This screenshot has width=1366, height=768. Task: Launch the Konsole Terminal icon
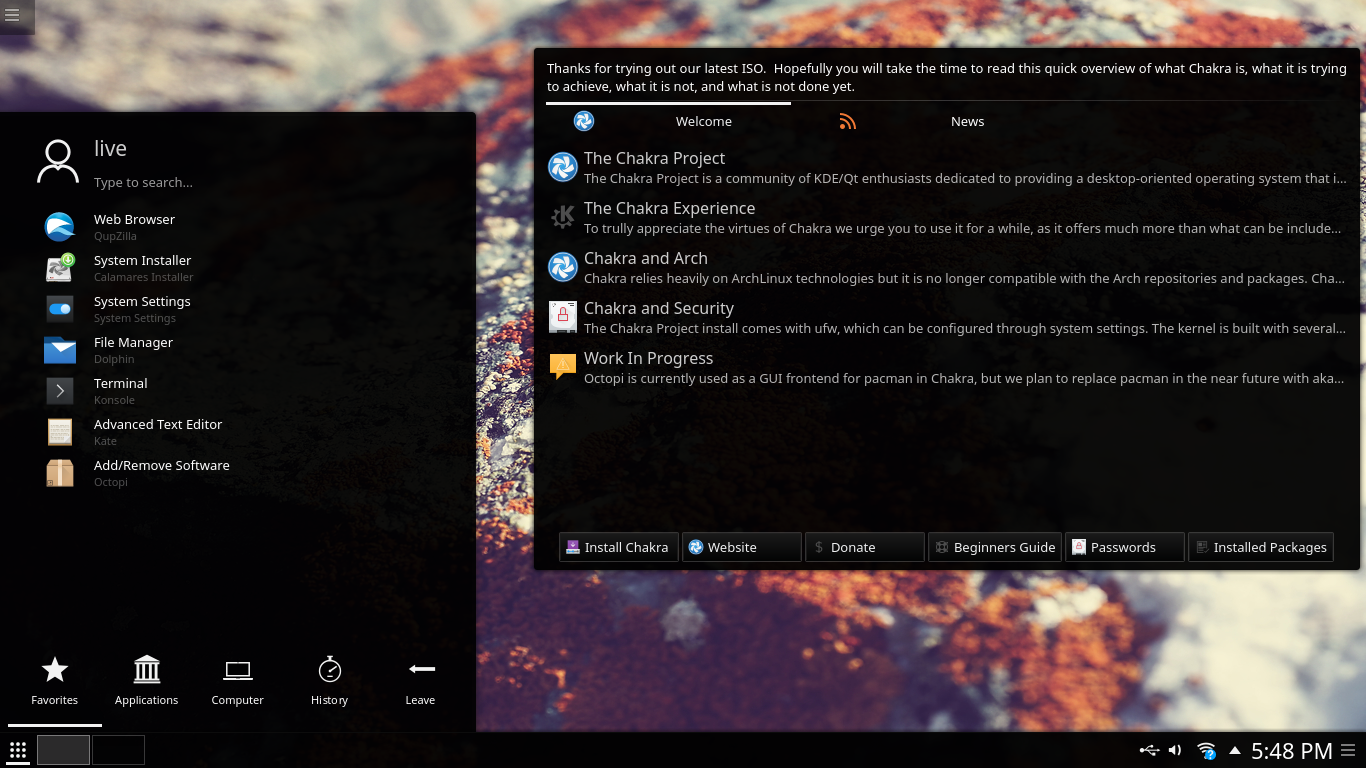click(60, 391)
